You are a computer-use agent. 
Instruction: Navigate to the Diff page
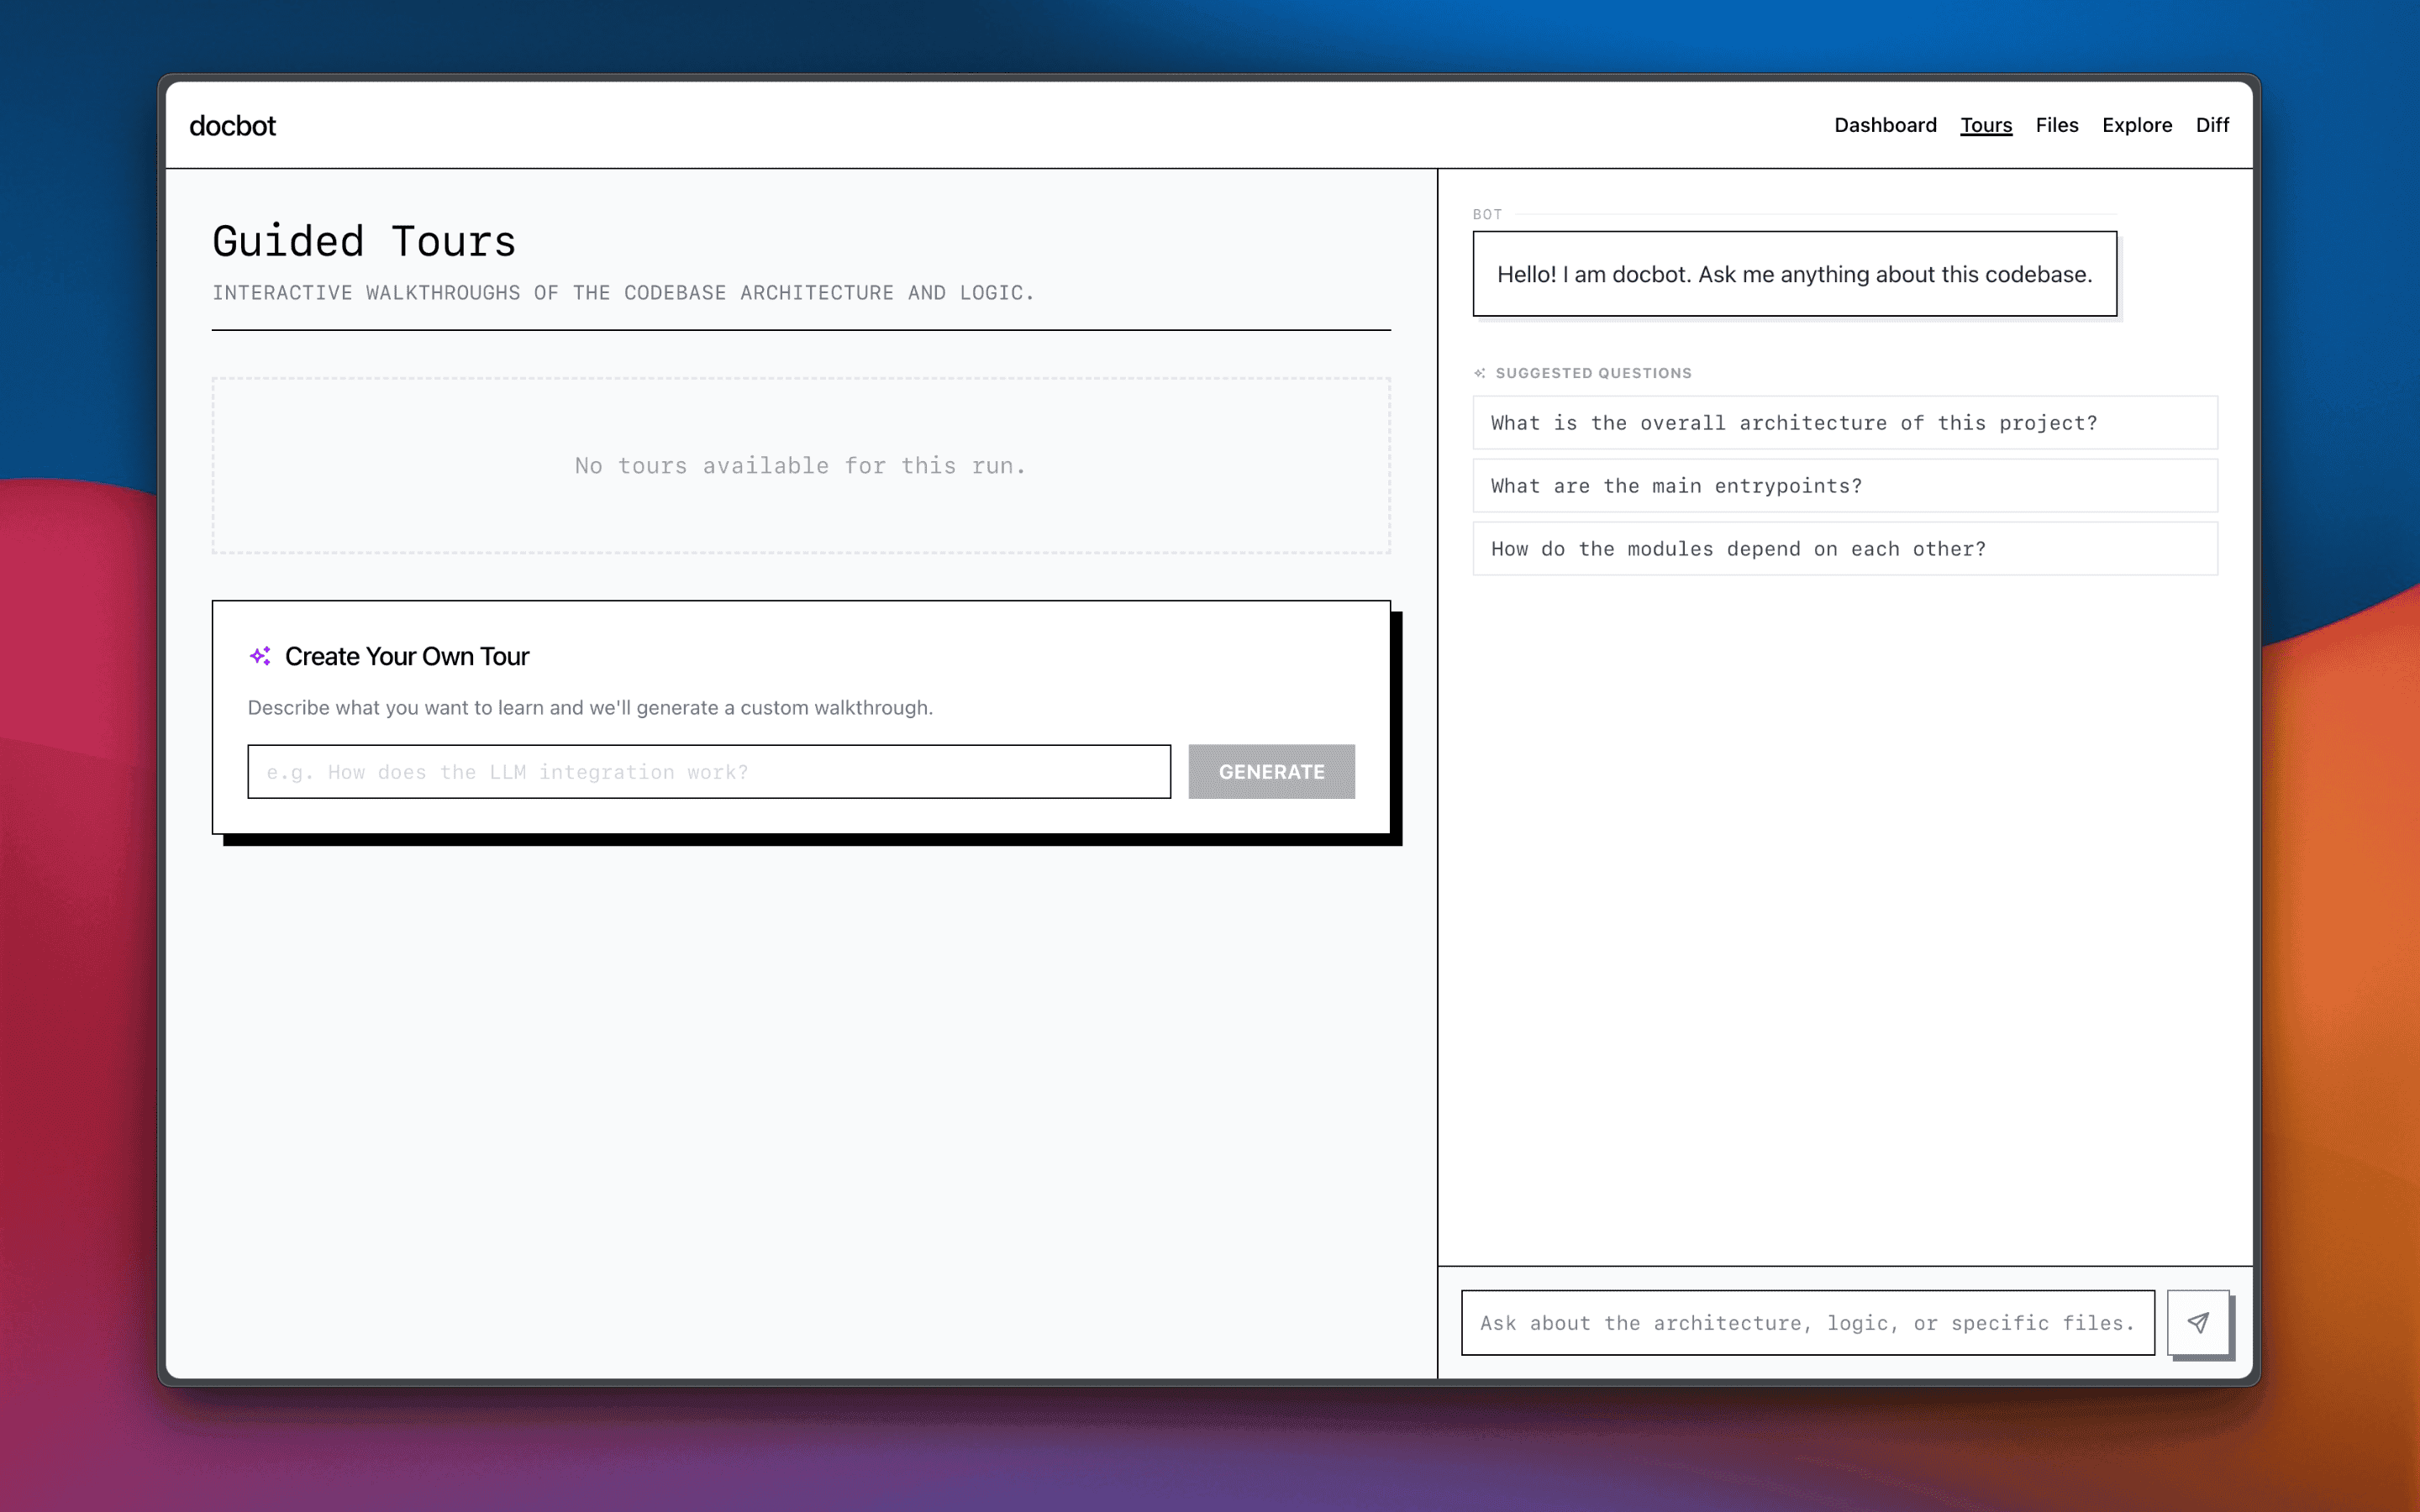pos(2212,125)
